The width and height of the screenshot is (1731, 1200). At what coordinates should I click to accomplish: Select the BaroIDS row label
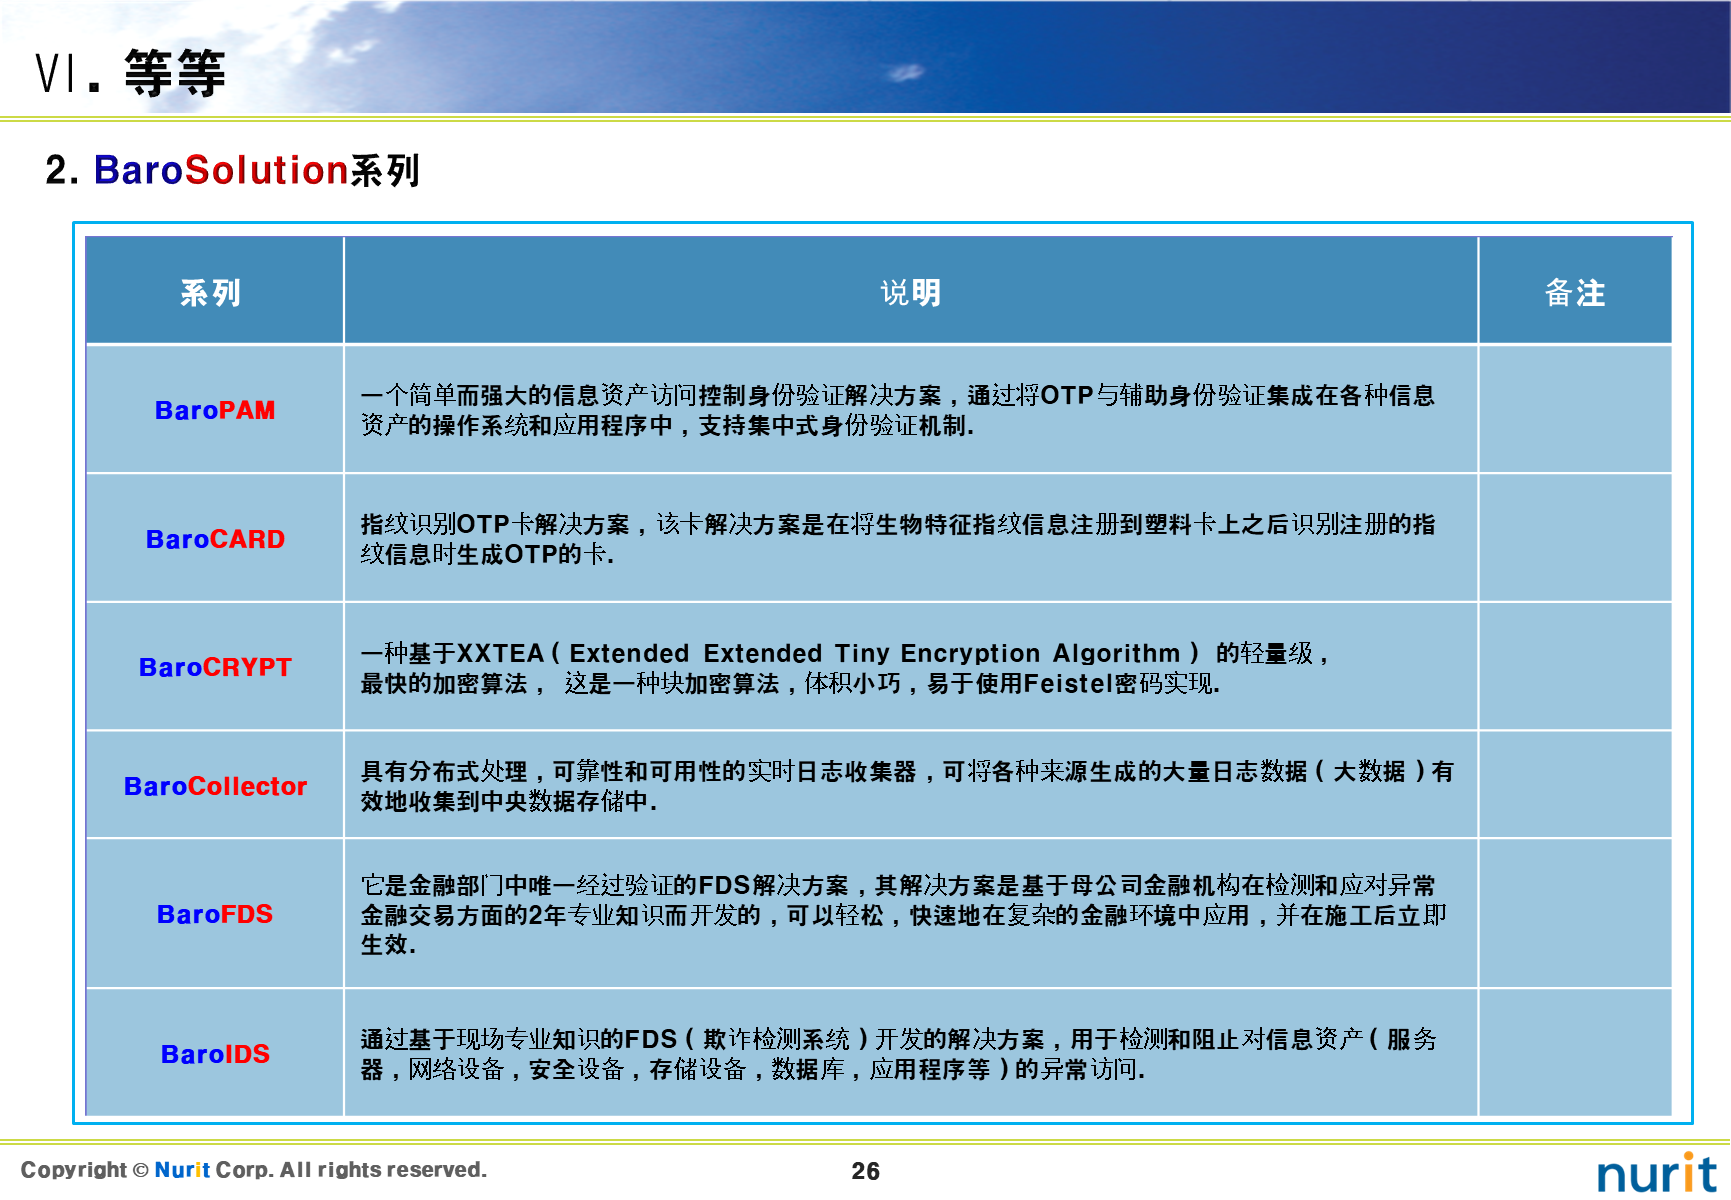pyautogui.click(x=215, y=1054)
